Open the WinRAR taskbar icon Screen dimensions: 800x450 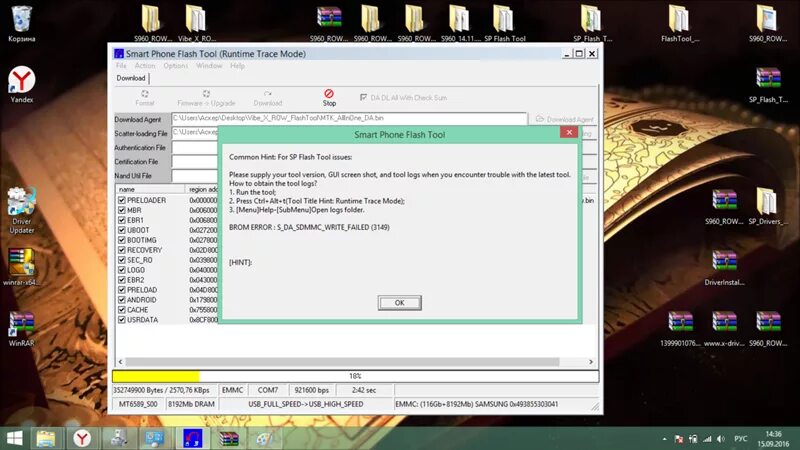point(229,438)
